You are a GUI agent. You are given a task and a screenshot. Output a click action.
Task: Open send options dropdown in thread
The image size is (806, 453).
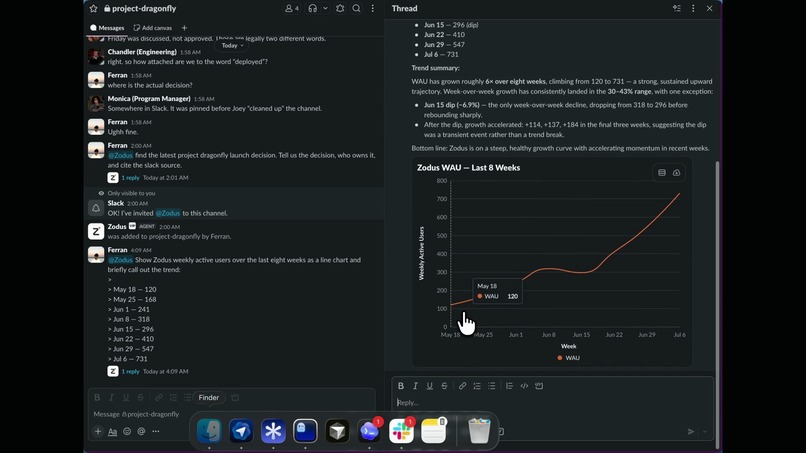tap(704, 431)
